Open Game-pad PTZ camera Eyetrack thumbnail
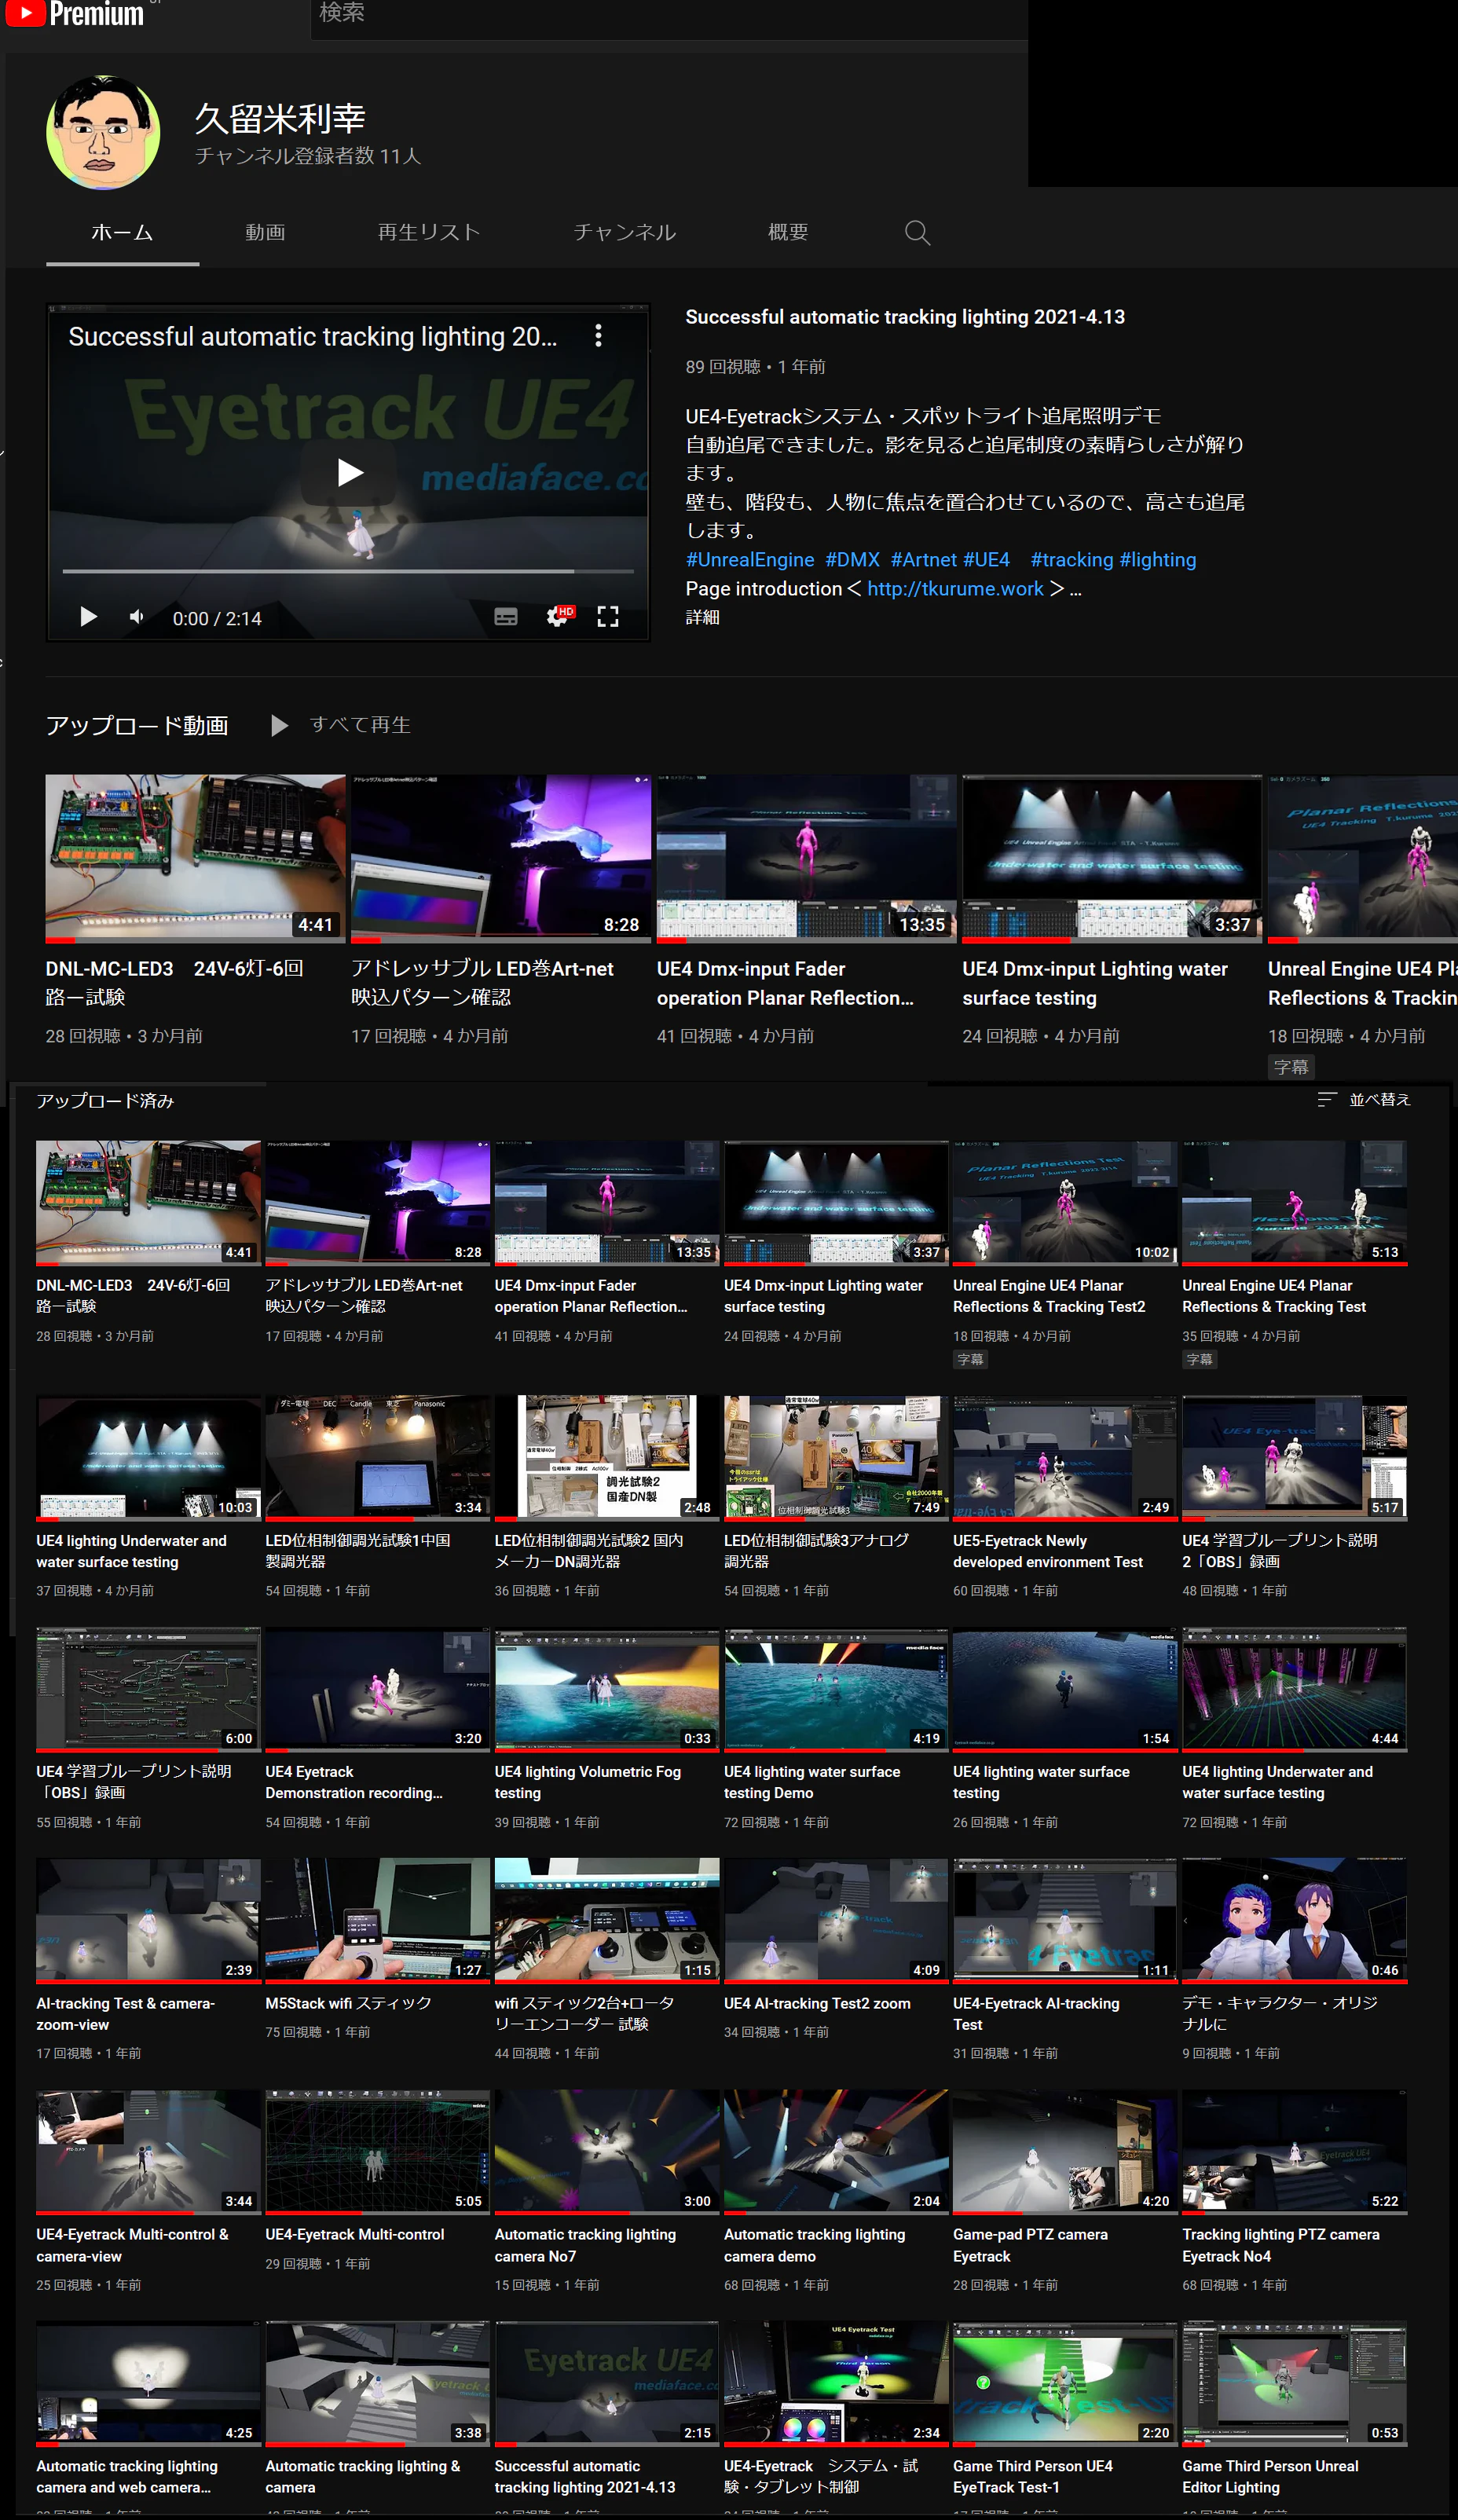1458x2520 pixels. 1065,2151
